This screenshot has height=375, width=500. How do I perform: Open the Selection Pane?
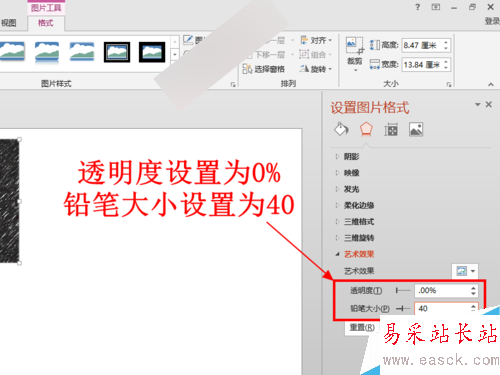click(x=264, y=69)
